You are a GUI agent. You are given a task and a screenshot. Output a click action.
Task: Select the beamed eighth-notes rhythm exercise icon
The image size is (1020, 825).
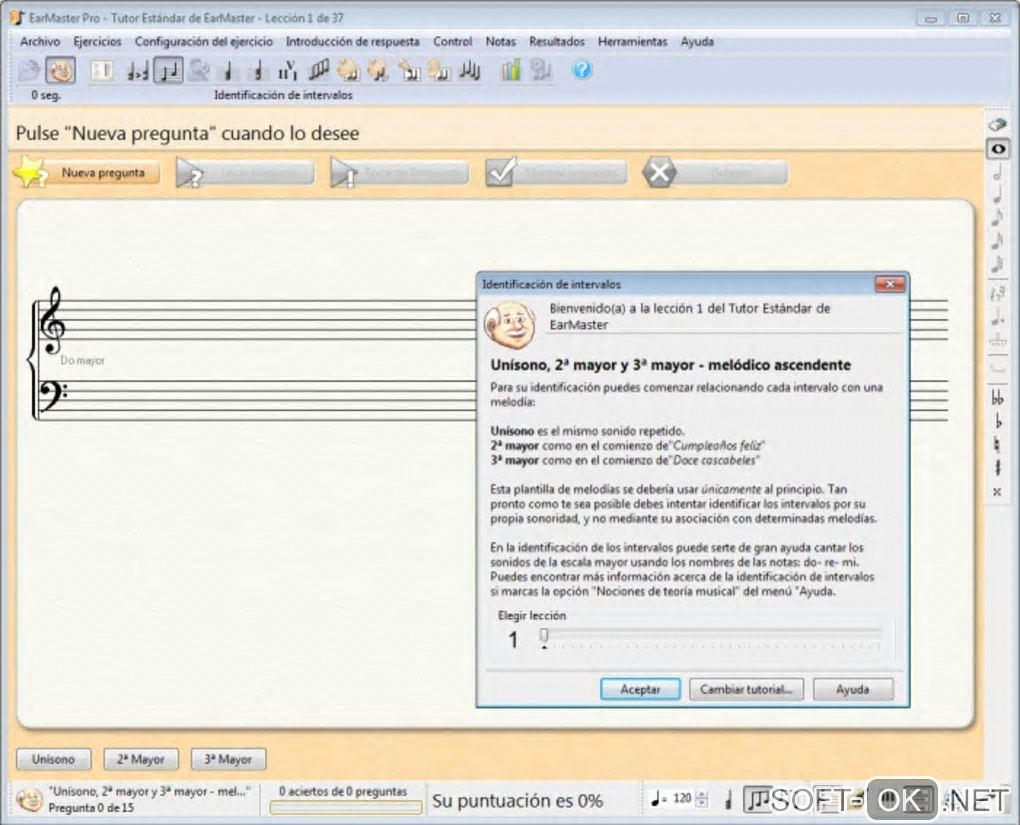click(x=318, y=70)
